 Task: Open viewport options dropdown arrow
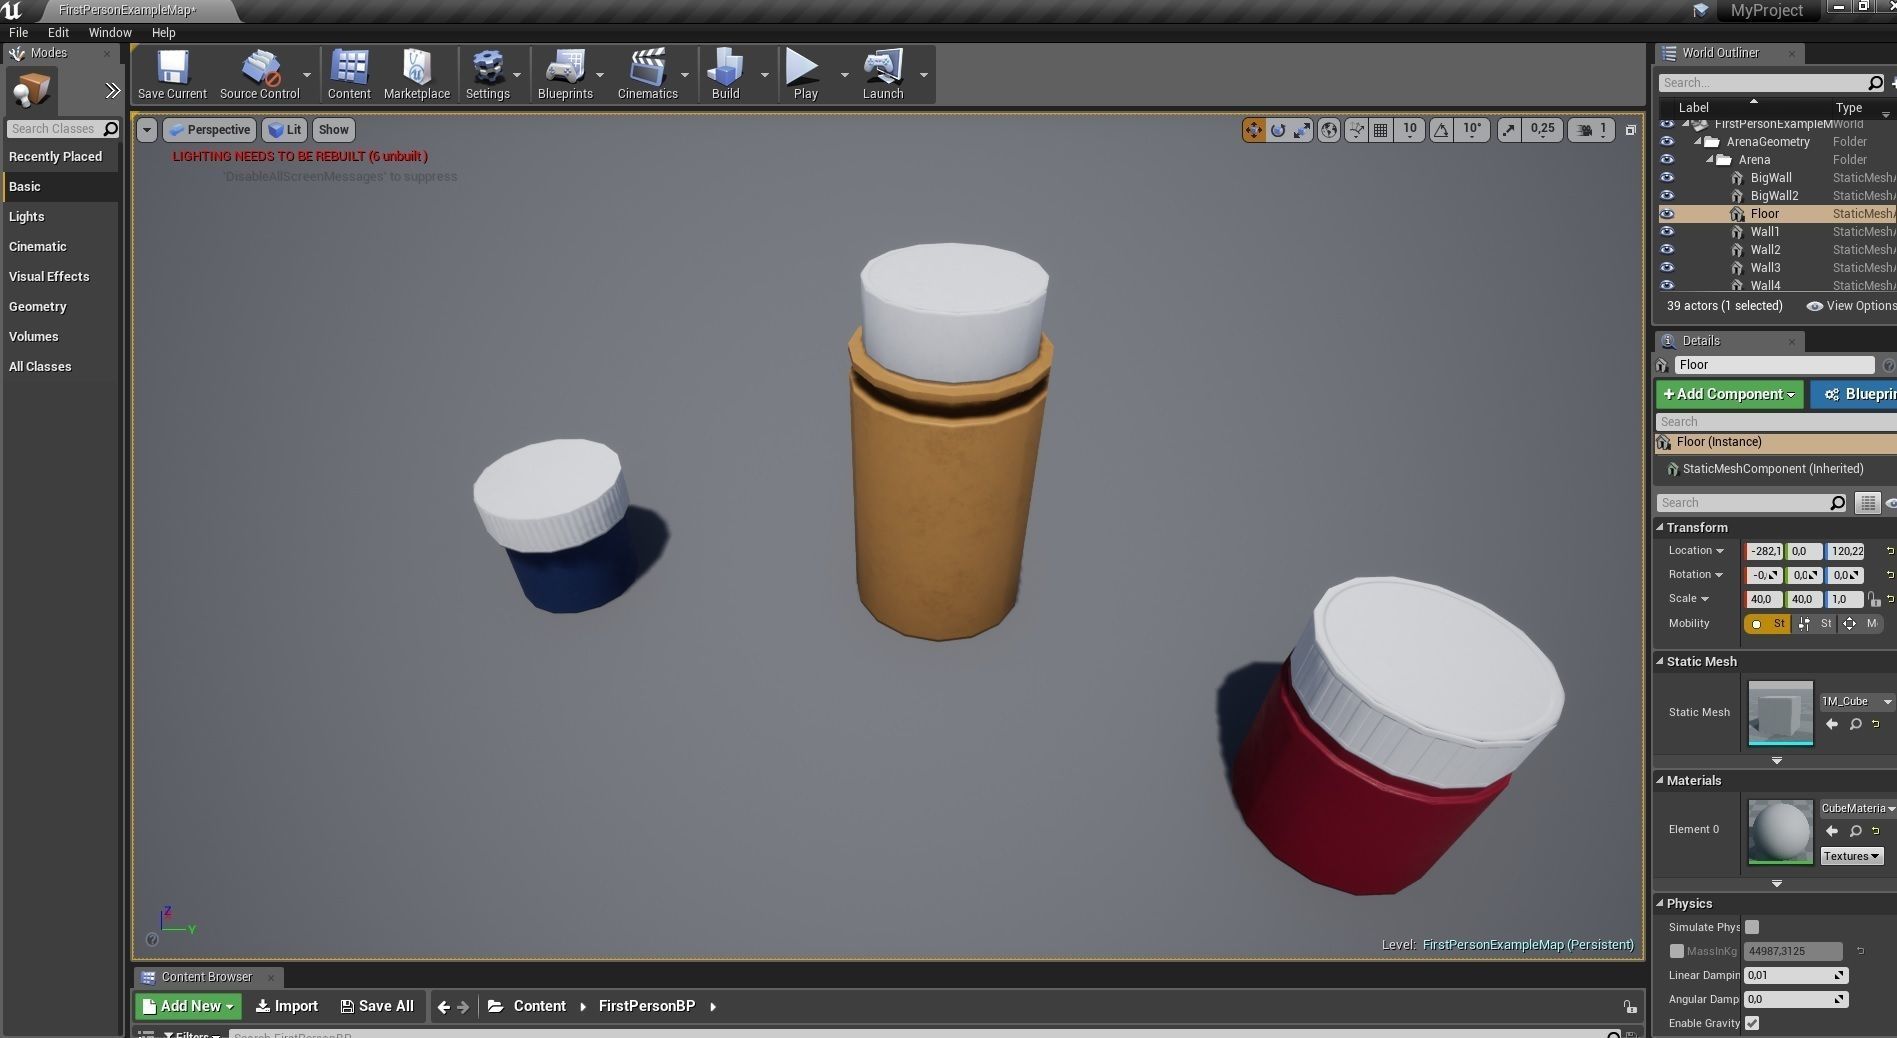tap(147, 130)
